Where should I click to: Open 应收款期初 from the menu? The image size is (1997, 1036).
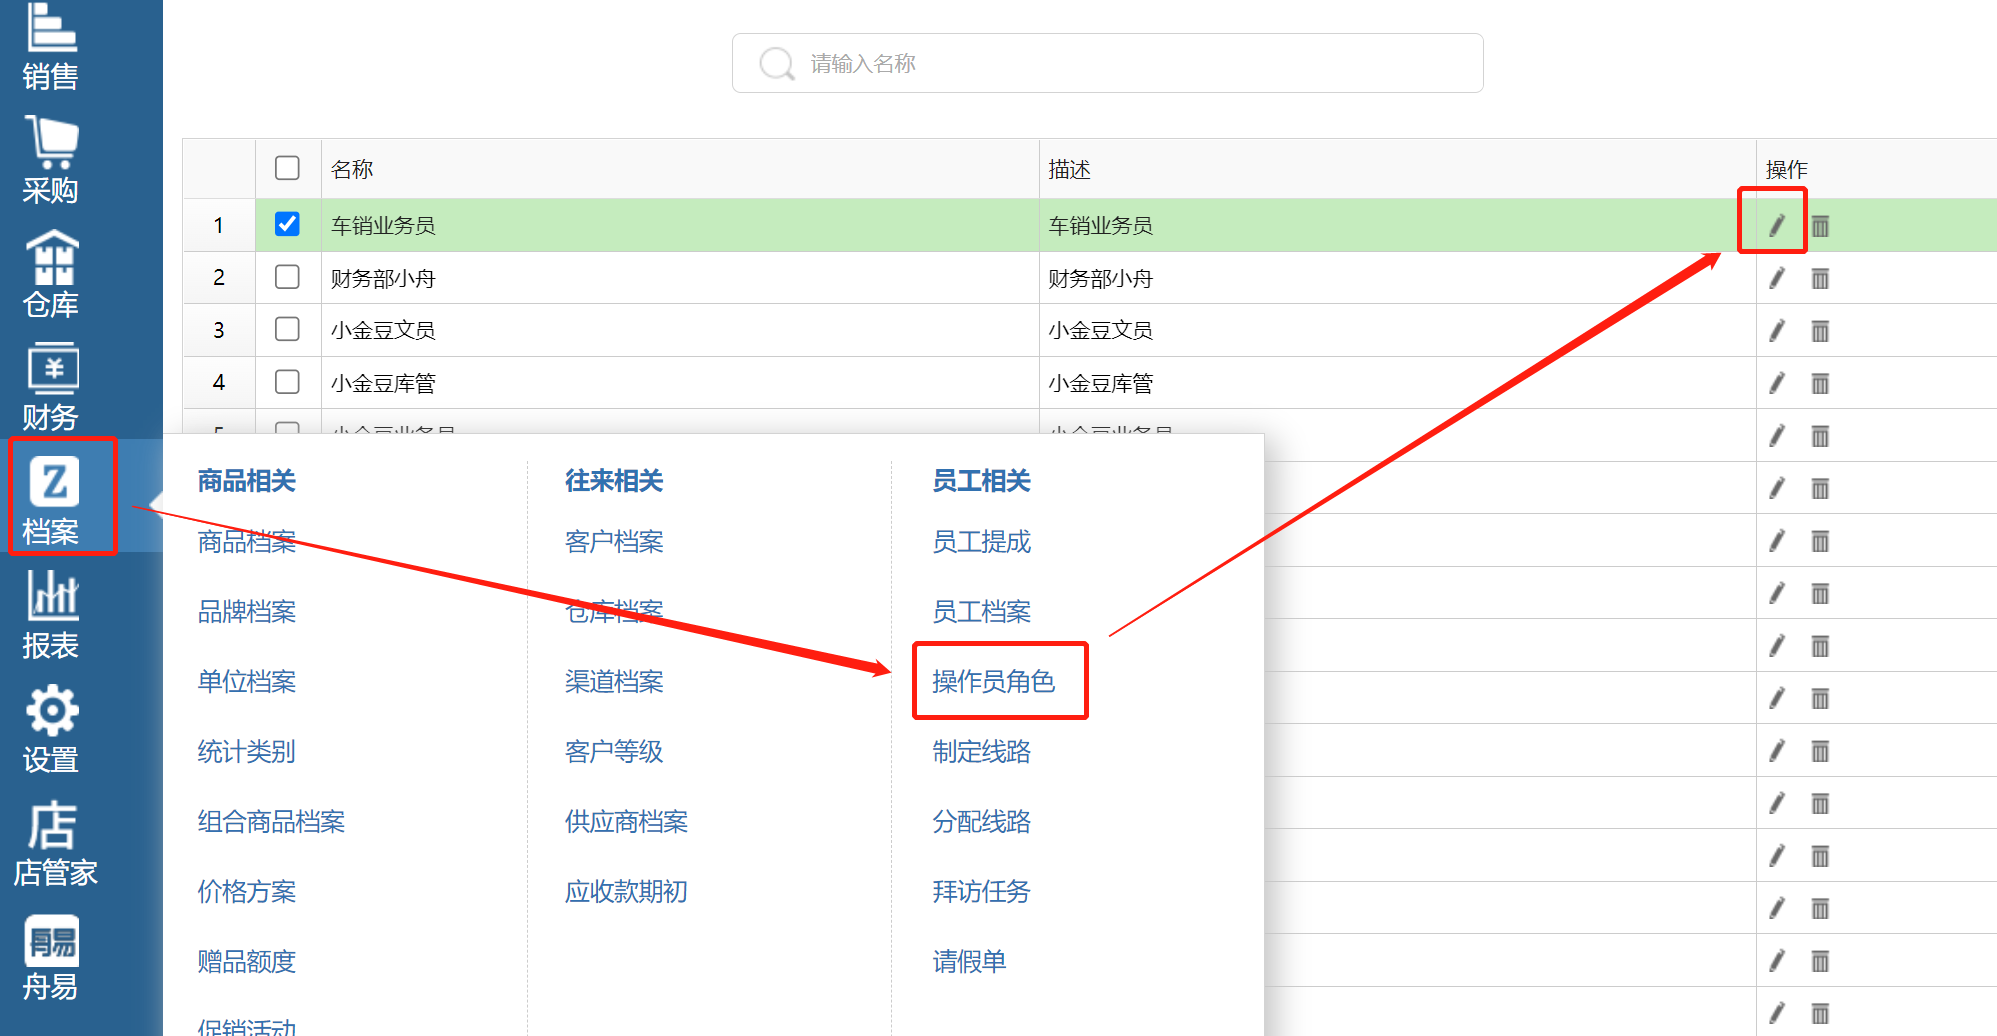[x=626, y=891]
